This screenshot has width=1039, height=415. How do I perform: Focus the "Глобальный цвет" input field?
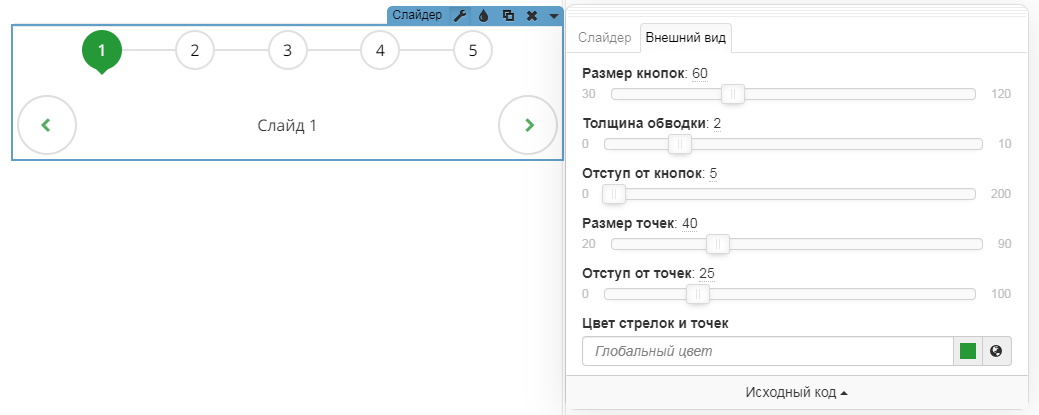[x=767, y=351]
